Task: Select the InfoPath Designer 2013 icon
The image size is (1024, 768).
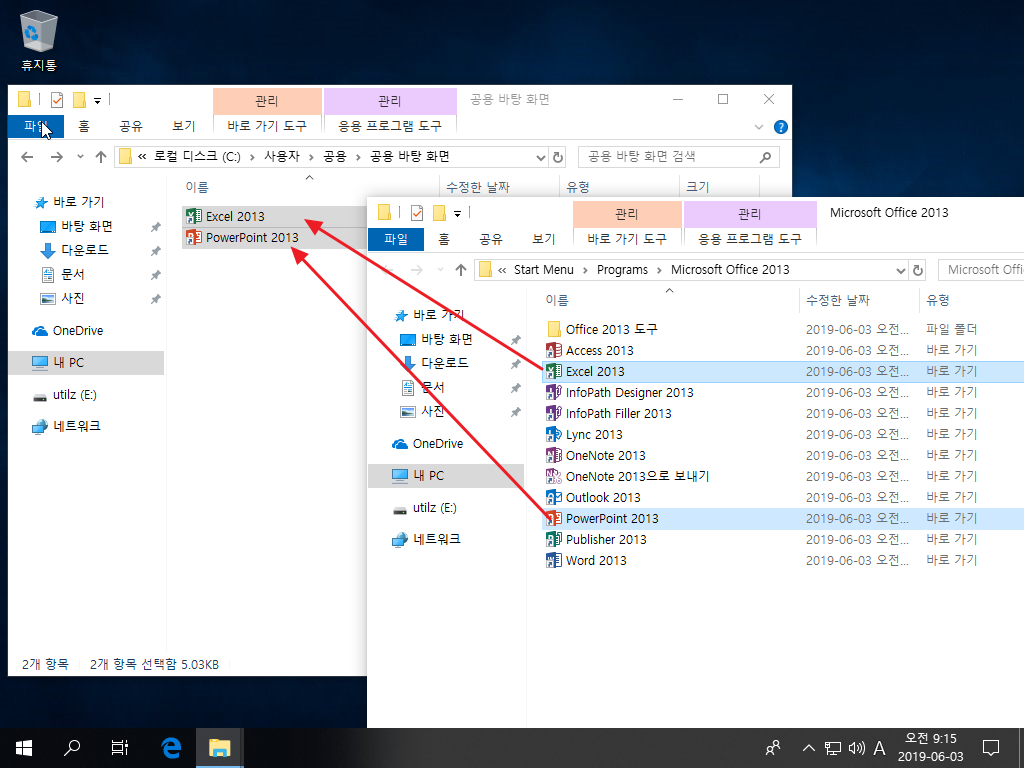Action: pyautogui.click(x=554, y=392)
